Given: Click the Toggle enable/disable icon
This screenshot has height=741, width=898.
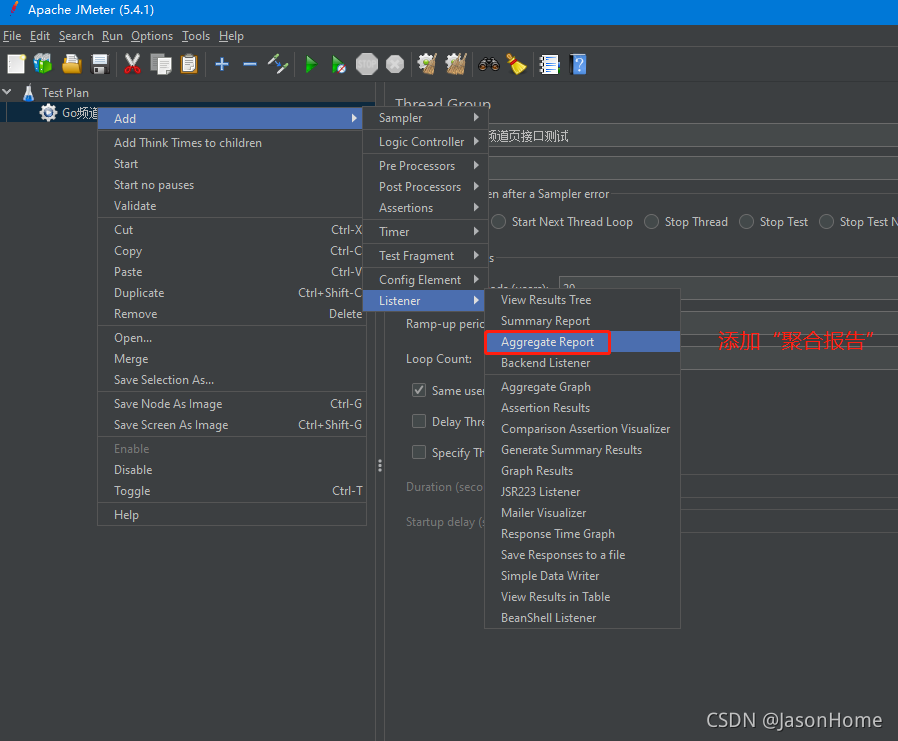Looking at the screenshot, I should 278,64.
